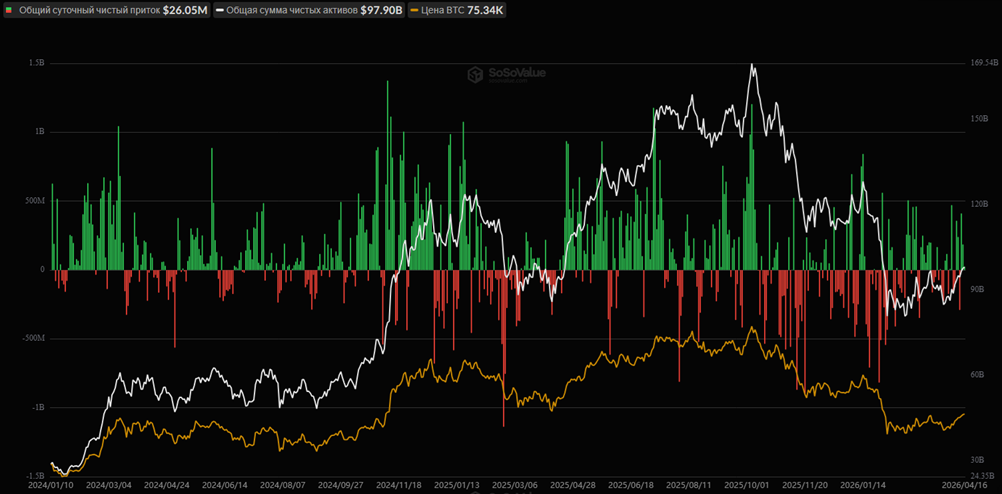Click the 1.5B label on left axis

pyautogui.click(x=37, y=62)
